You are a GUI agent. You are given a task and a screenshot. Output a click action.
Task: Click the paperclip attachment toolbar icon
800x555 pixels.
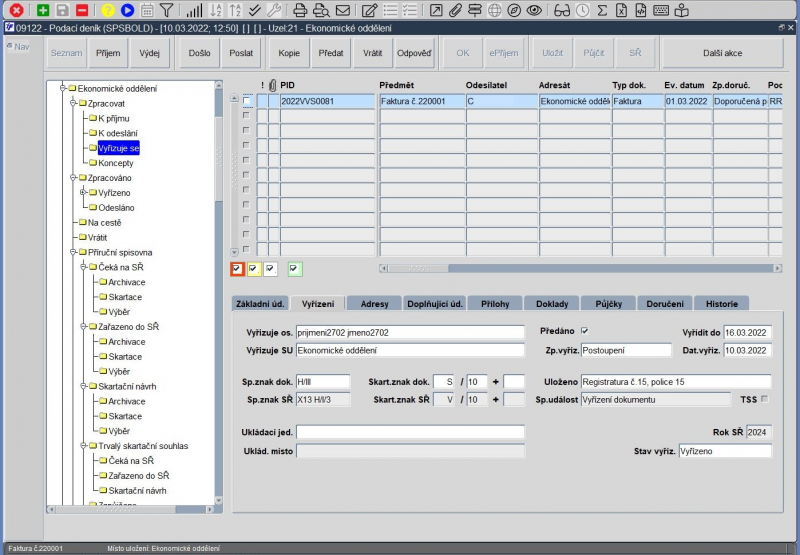coord(456,10)
